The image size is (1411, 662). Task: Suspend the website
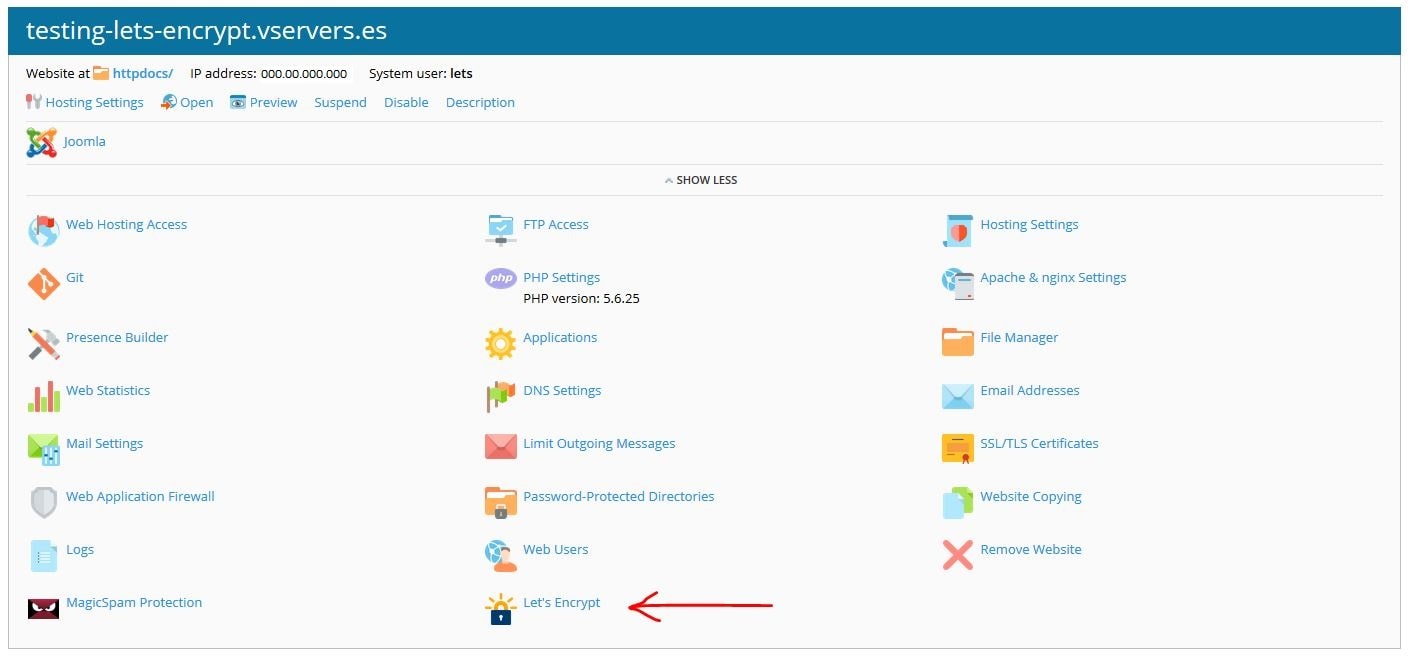tap(340, 102)
